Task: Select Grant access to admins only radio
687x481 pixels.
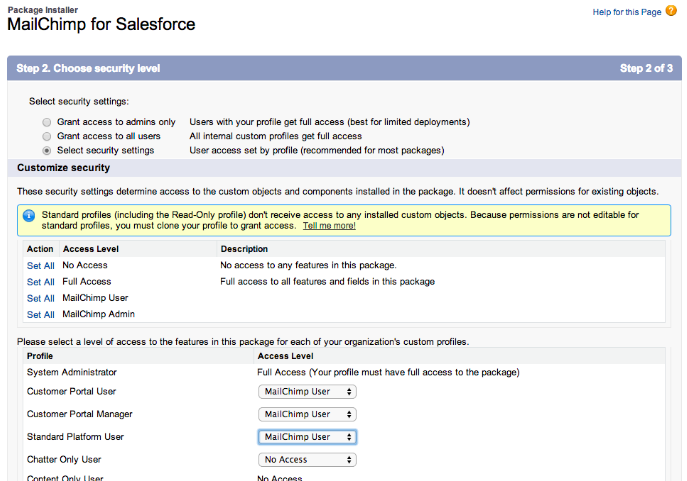Action: tap(46, 122)
